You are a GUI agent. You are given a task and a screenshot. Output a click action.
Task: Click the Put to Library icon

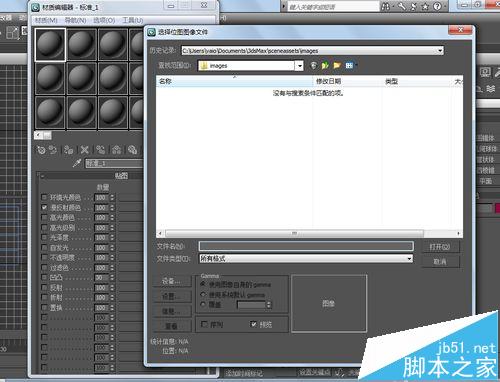132,150
